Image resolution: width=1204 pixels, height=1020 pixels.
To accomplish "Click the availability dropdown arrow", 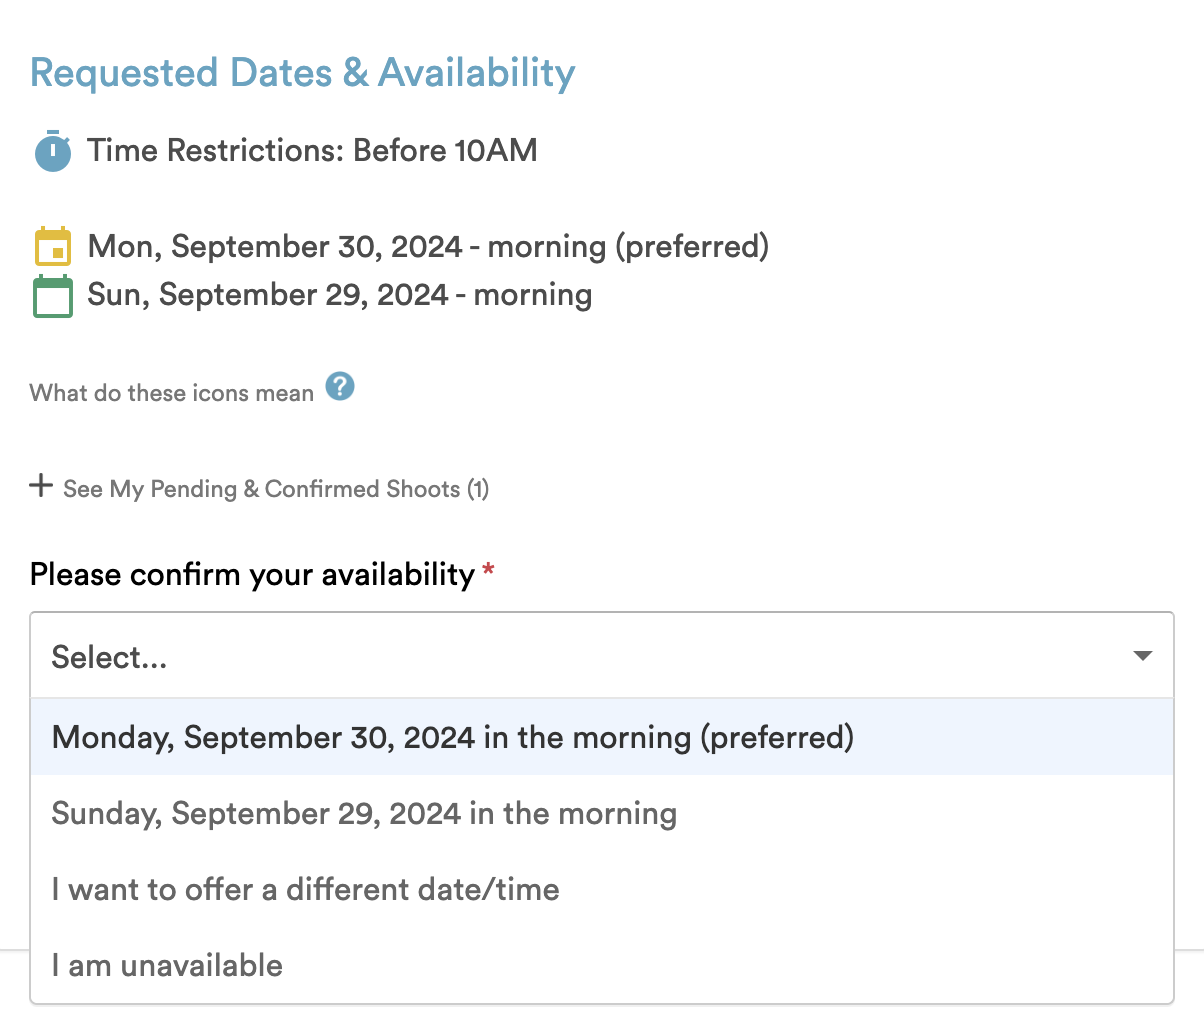I will point(1142,656).
